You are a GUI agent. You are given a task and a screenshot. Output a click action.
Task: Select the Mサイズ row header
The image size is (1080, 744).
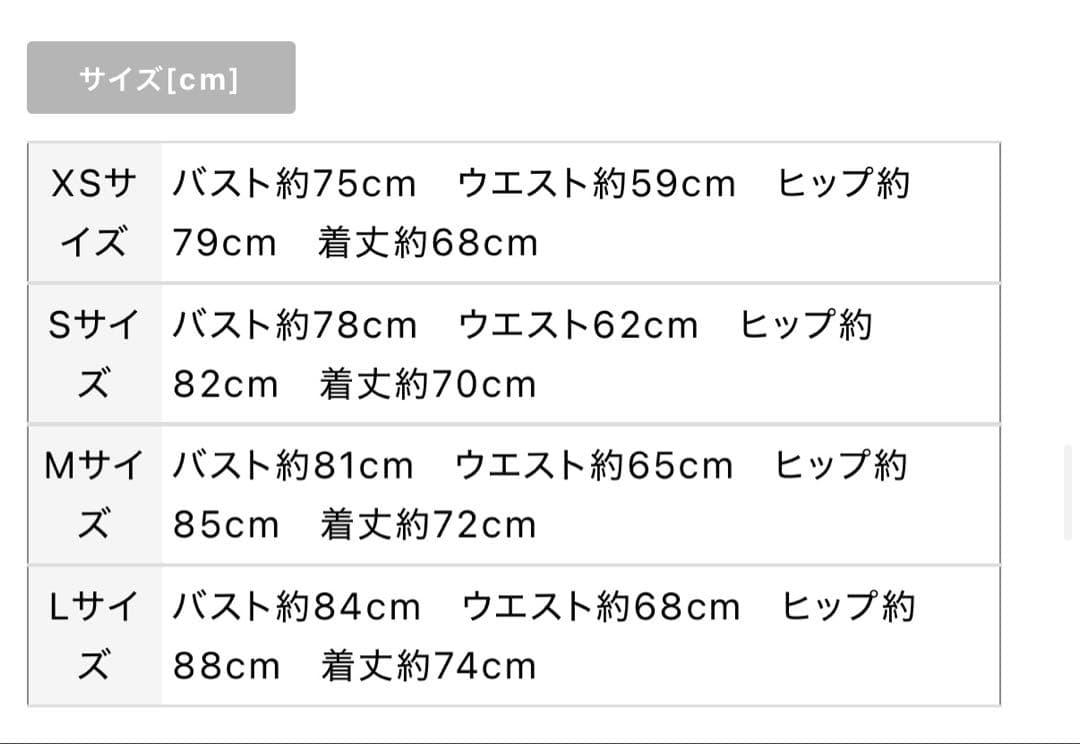tap(94, 495)
